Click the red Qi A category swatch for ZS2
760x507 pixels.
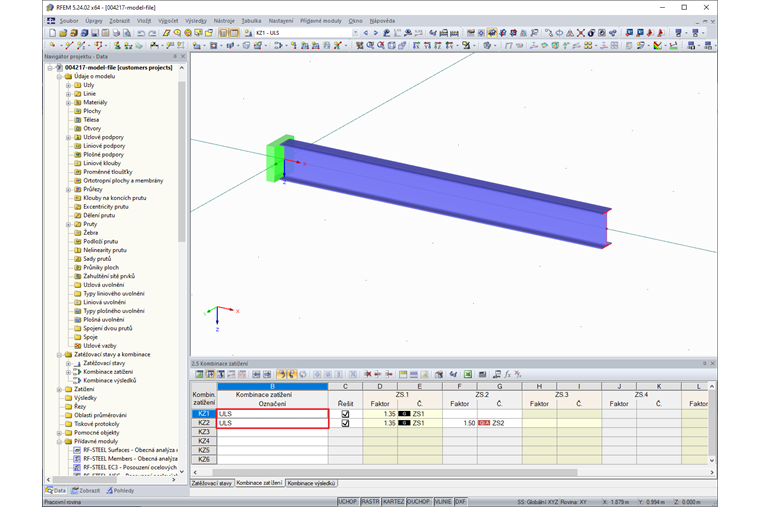[x=484, y=423]
